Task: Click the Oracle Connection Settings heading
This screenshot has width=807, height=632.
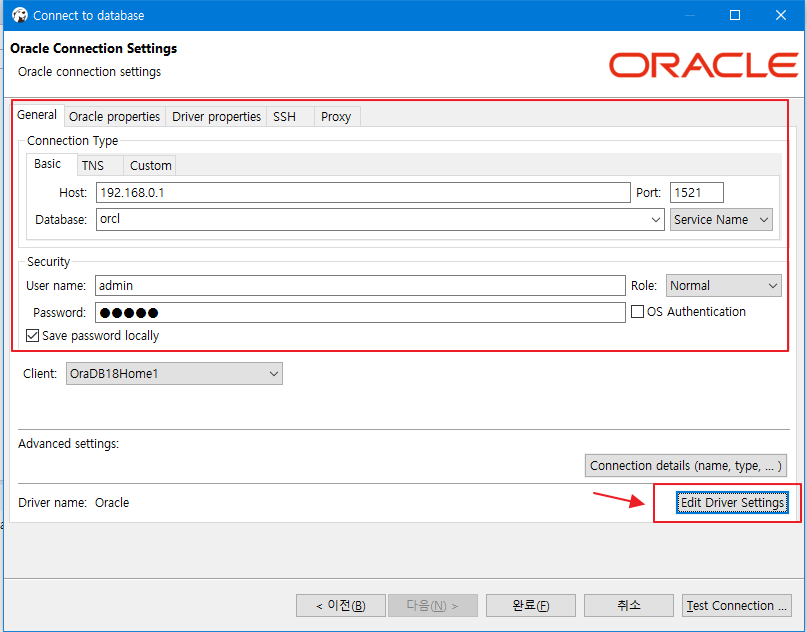Action: [x=94, y=48]
